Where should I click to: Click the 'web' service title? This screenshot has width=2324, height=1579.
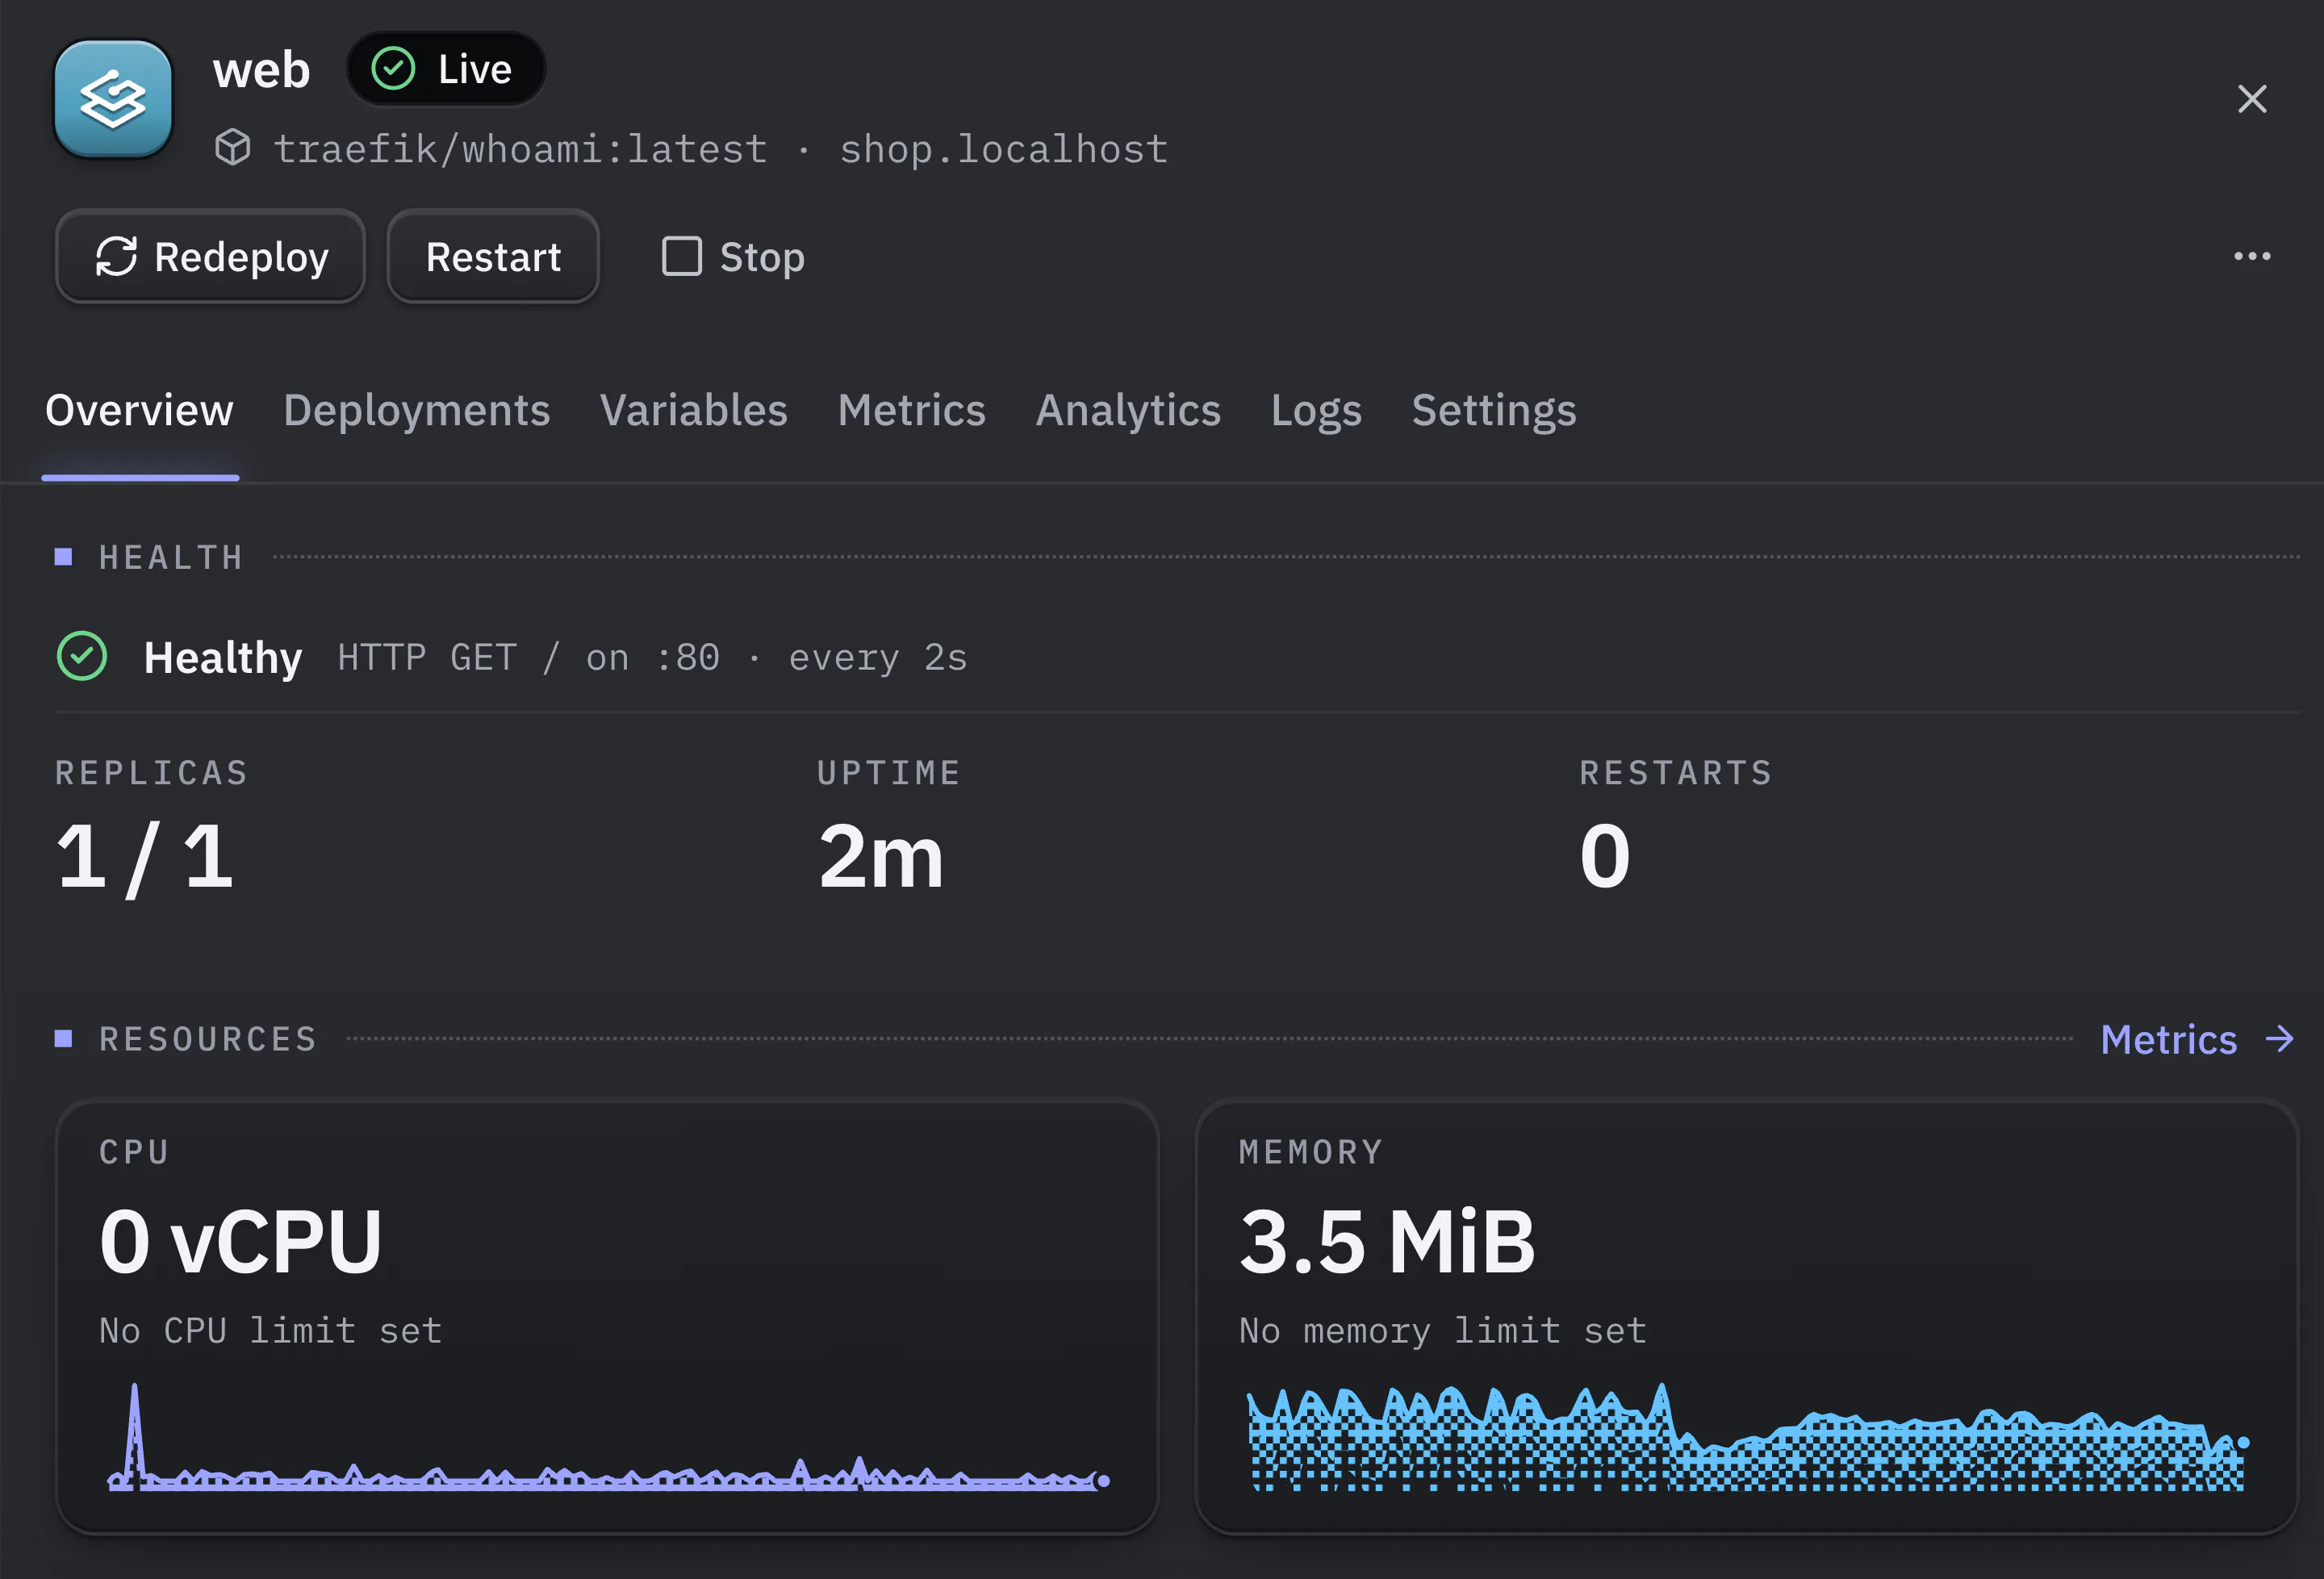point(262,70)
